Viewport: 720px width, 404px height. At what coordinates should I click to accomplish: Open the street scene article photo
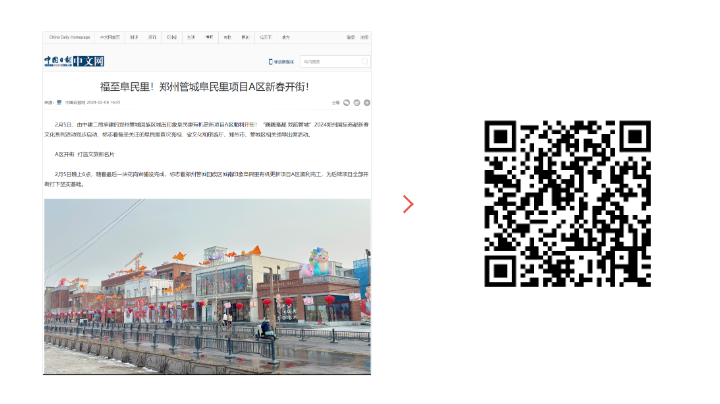[x=206, y=286]
